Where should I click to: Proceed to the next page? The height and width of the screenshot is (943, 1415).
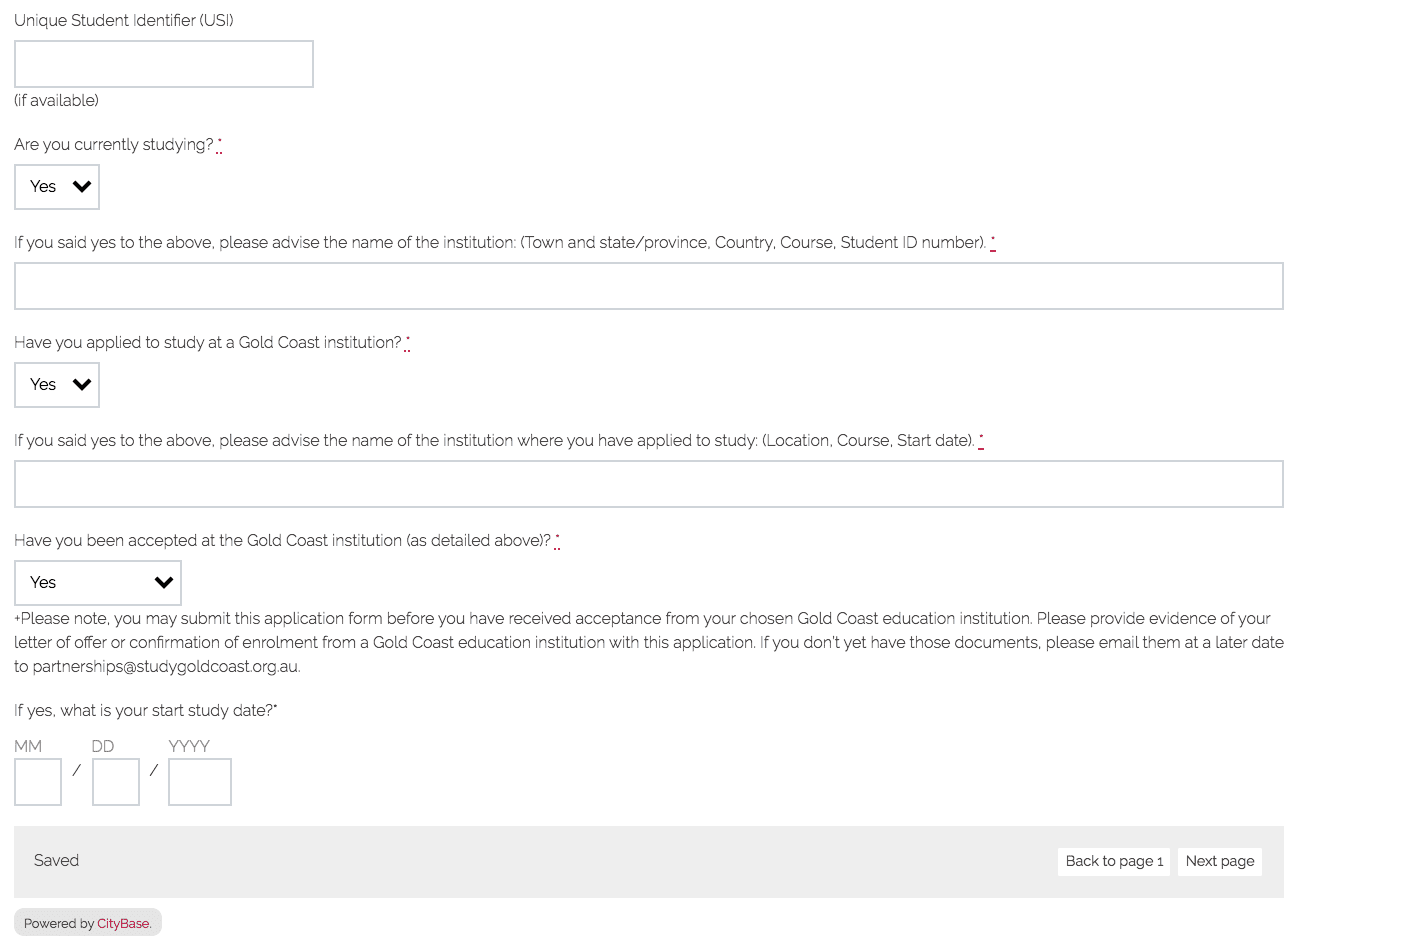(1220, 862)
